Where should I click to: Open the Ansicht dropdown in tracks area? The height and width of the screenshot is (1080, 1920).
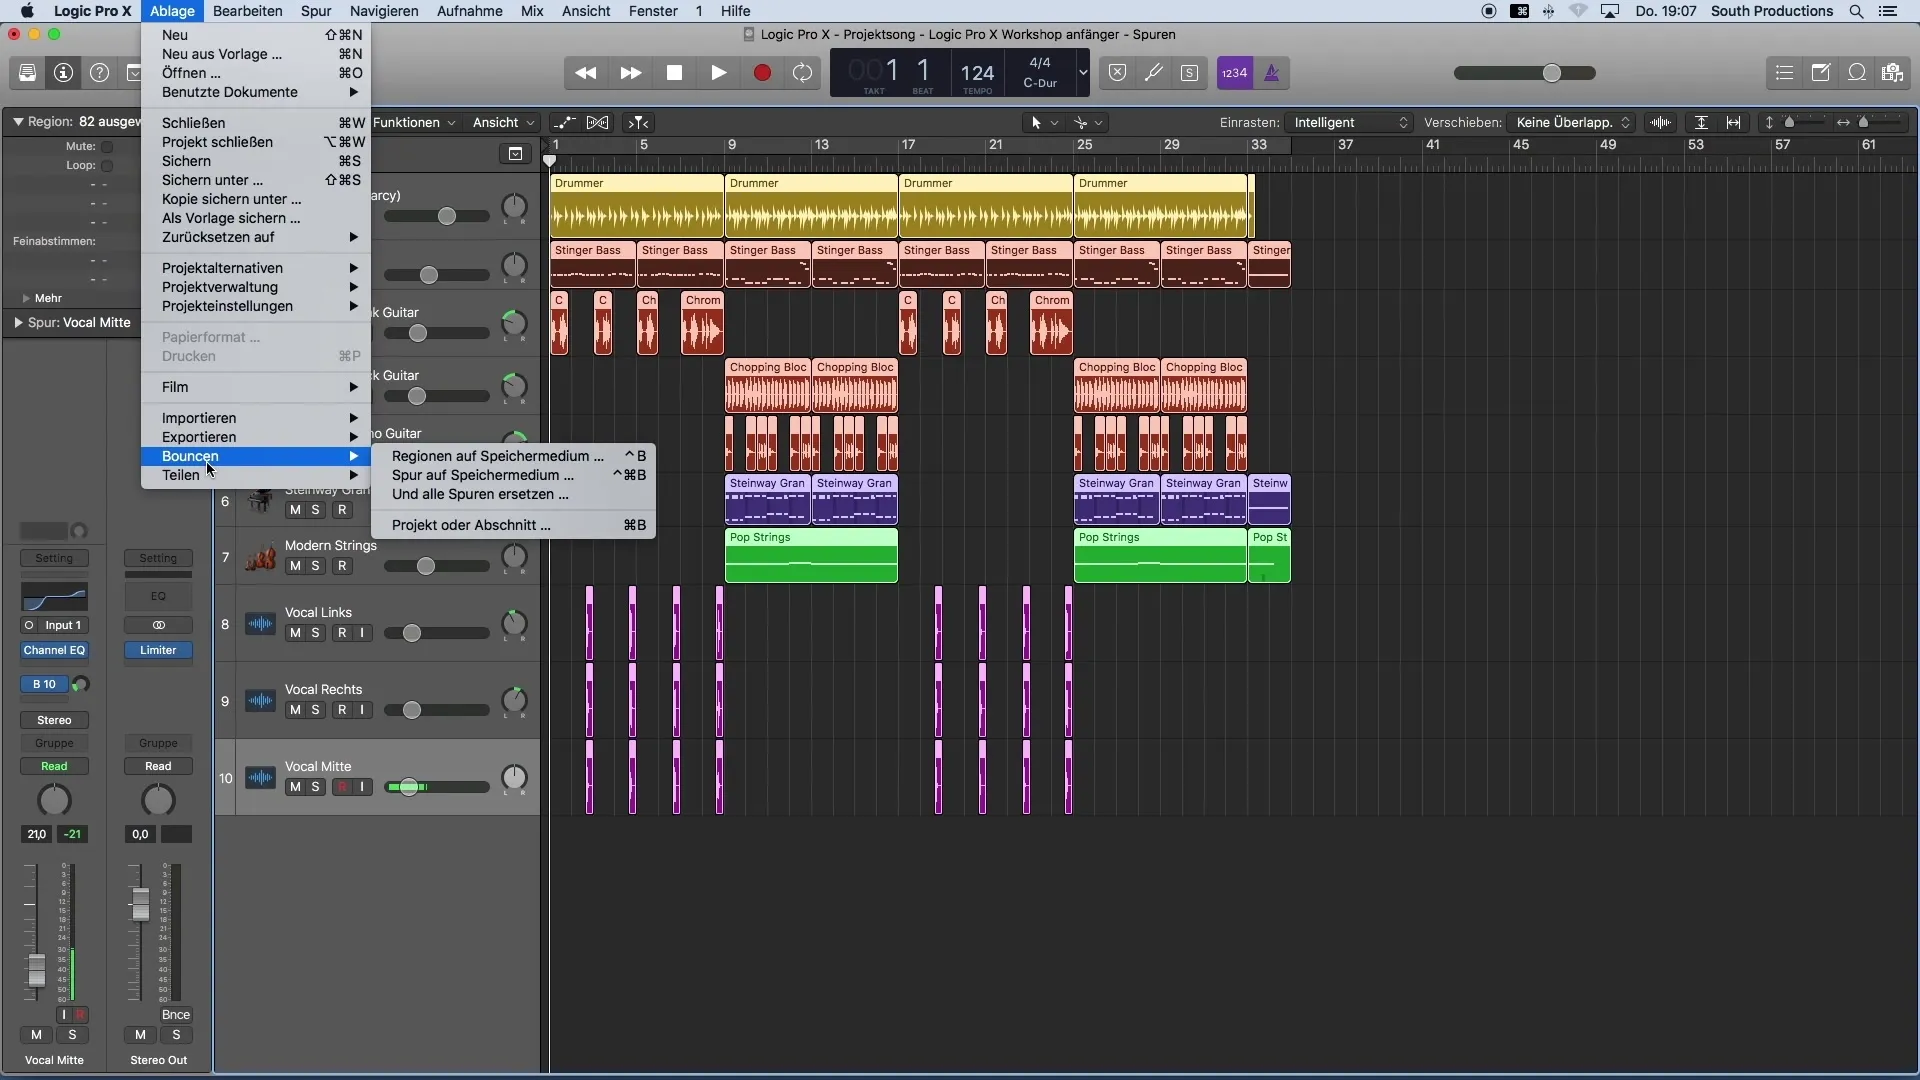tap(503, 123)
